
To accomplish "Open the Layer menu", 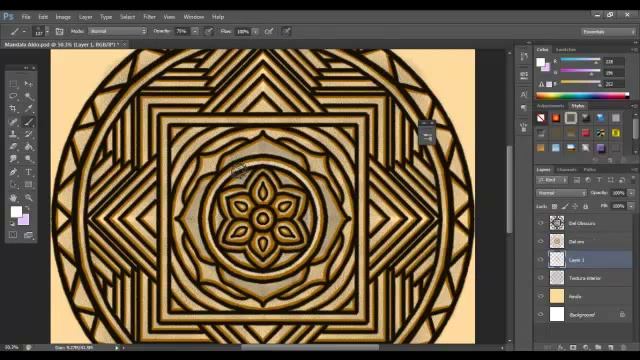I will [x=85, y=17].
